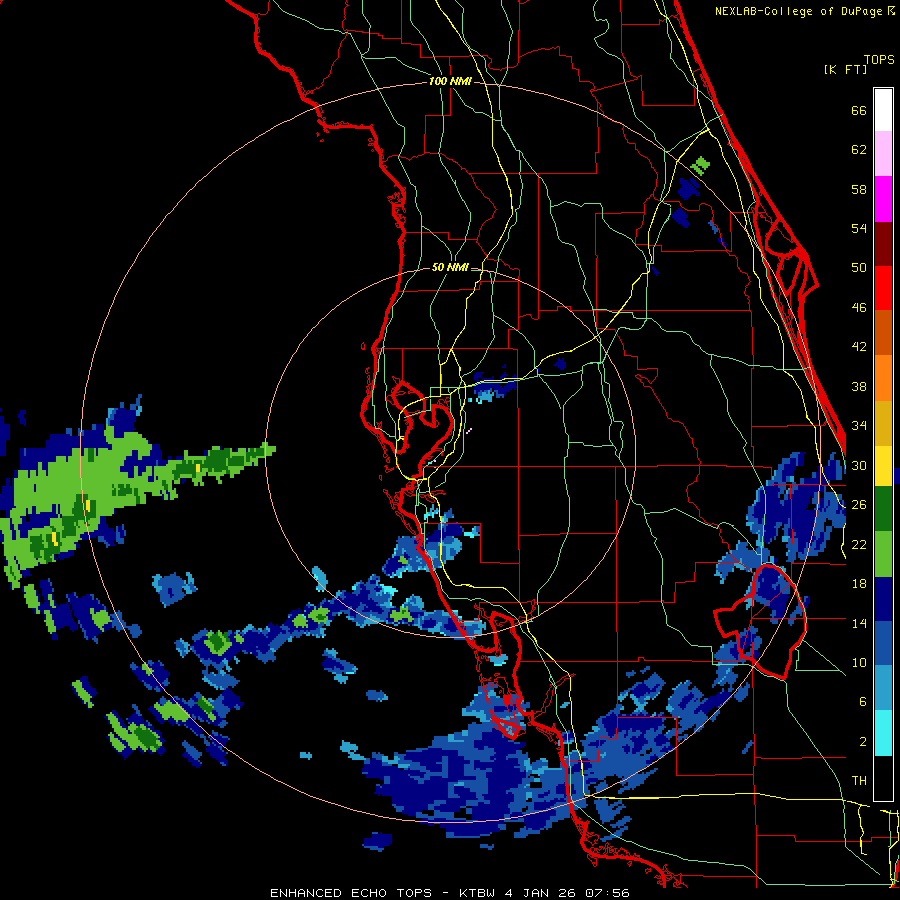Click the "26" value in the color scale
This screenshot has width=900, height=900.
pos(859,505)
